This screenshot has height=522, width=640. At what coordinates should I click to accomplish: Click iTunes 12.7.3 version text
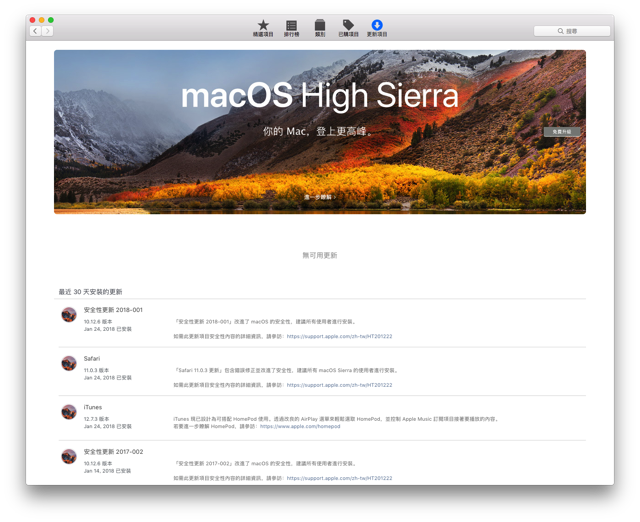coord(96,419)
